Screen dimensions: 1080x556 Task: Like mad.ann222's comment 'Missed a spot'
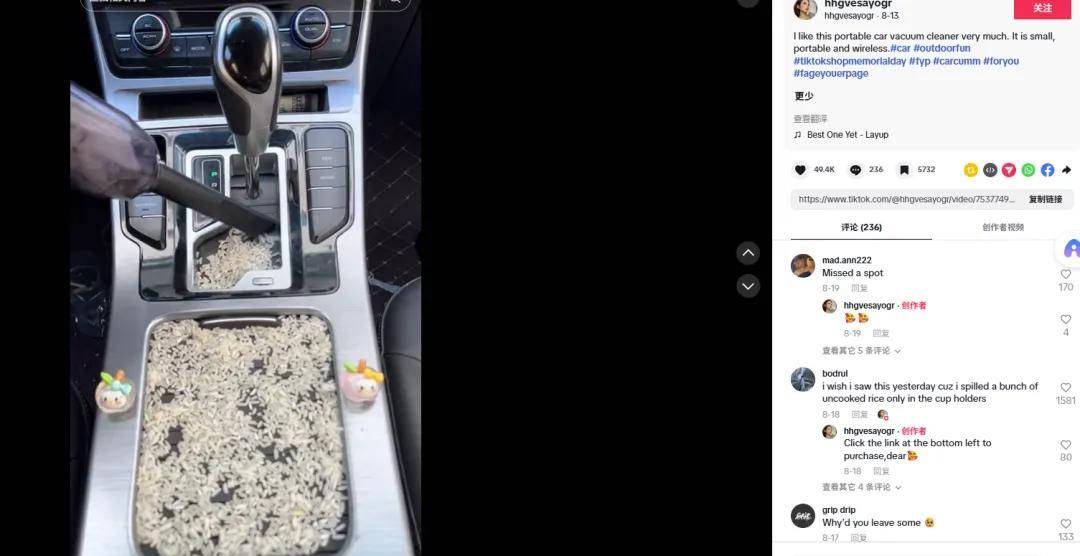[x=1066, y=274]
